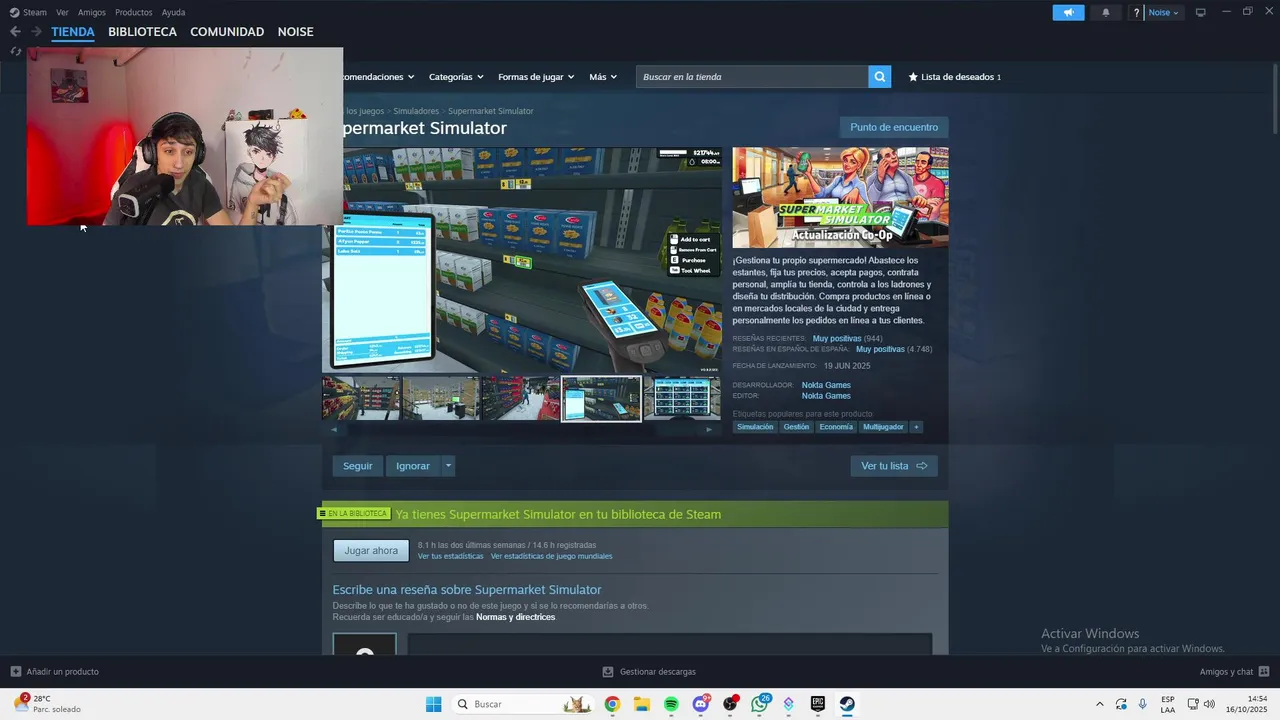Open the arrow dropdown beside Ignorar
This screenshot has height=720, width=1280.
(448, 466)
